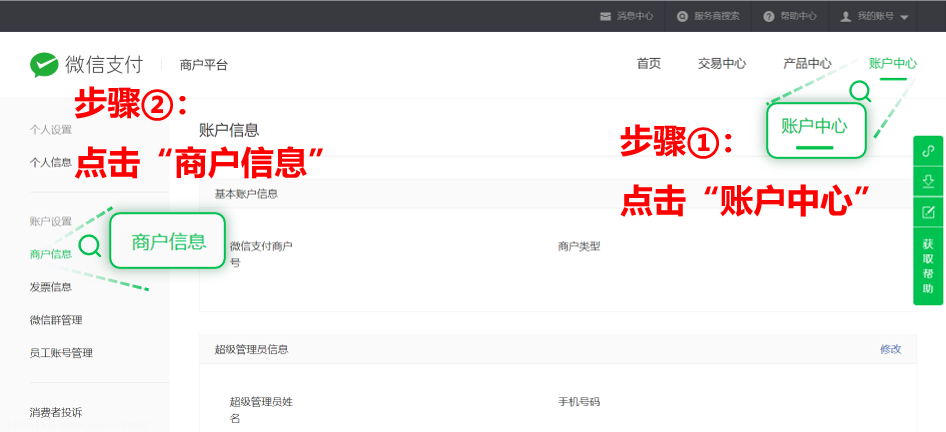Image resolution: width=946 pixels, height=432 pixels.
Task: Go to the 首页 navigation tab
Action: (649, 64)
